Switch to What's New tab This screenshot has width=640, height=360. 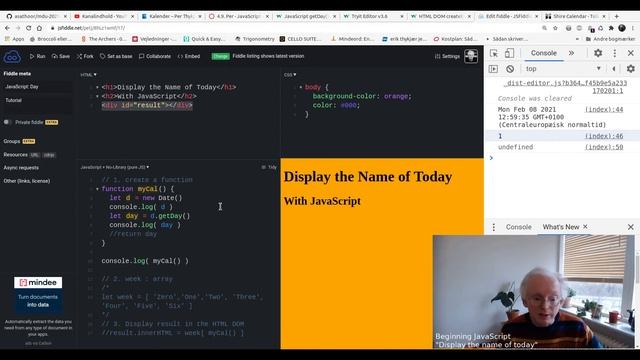pyautogui.click(x=560, y=227)
